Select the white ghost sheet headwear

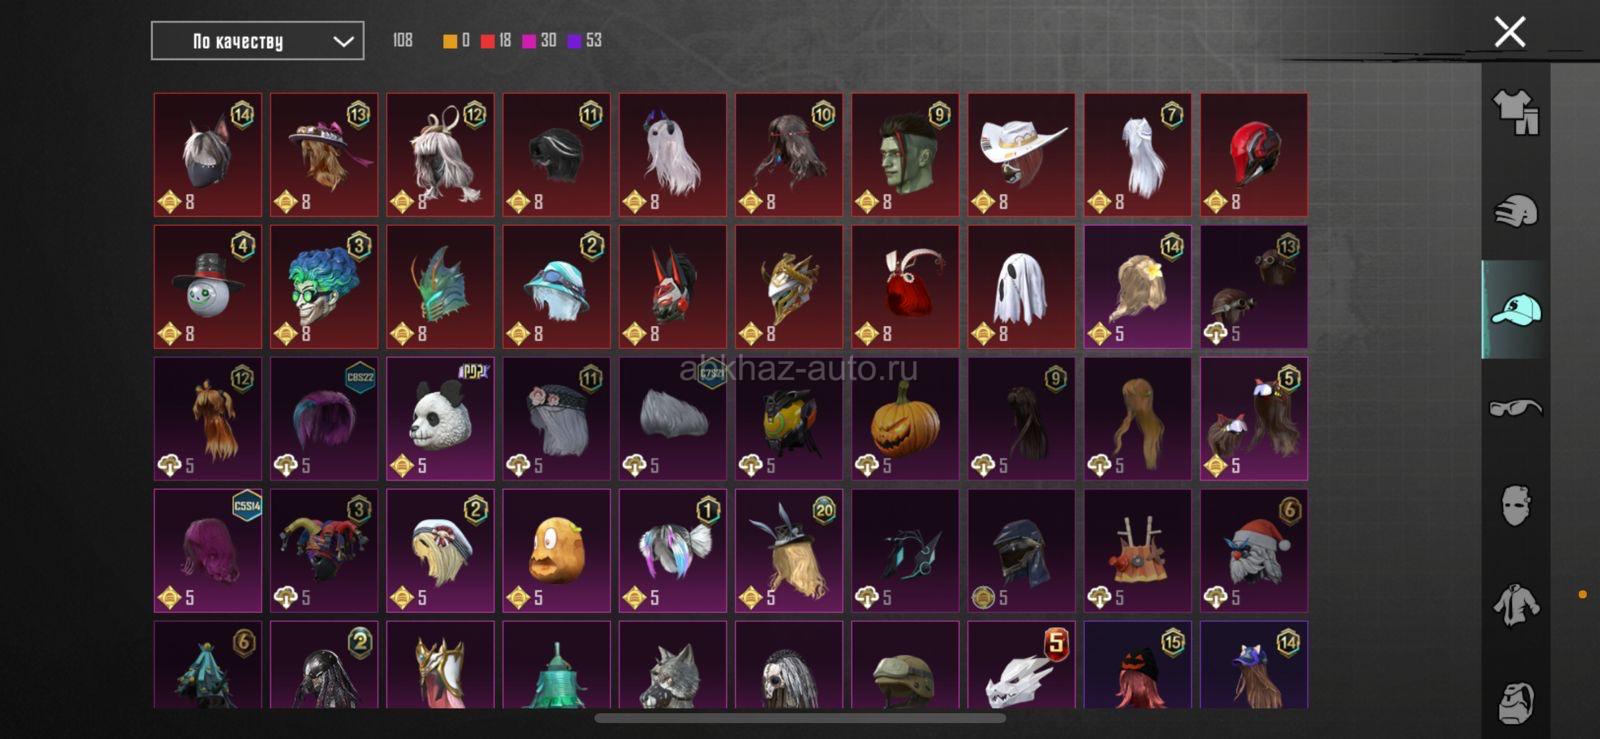(x=1021, y=287)
